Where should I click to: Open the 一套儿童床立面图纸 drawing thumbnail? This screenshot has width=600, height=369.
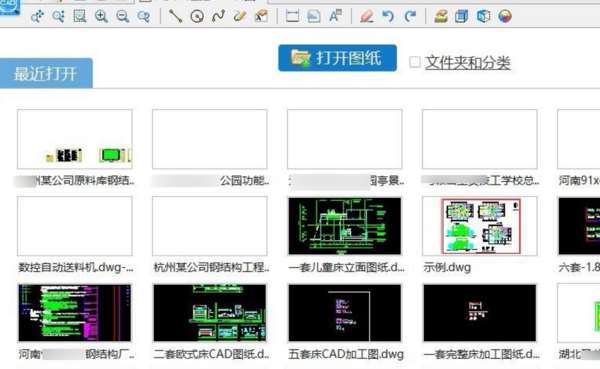coord(345,226)
